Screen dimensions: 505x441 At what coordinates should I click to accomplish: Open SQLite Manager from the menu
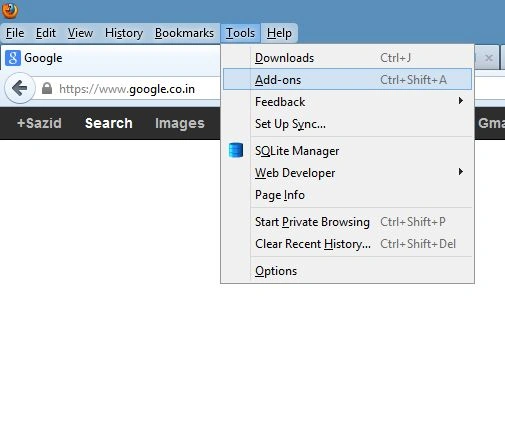point(347,151)
